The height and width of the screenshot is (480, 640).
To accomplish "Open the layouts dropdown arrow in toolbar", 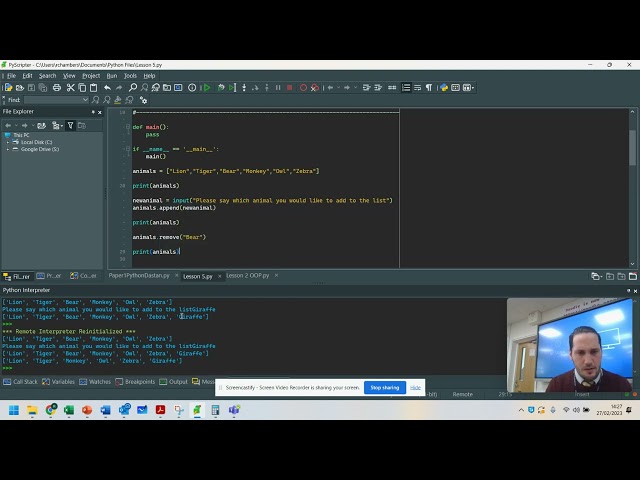I will tap(473, 88).
